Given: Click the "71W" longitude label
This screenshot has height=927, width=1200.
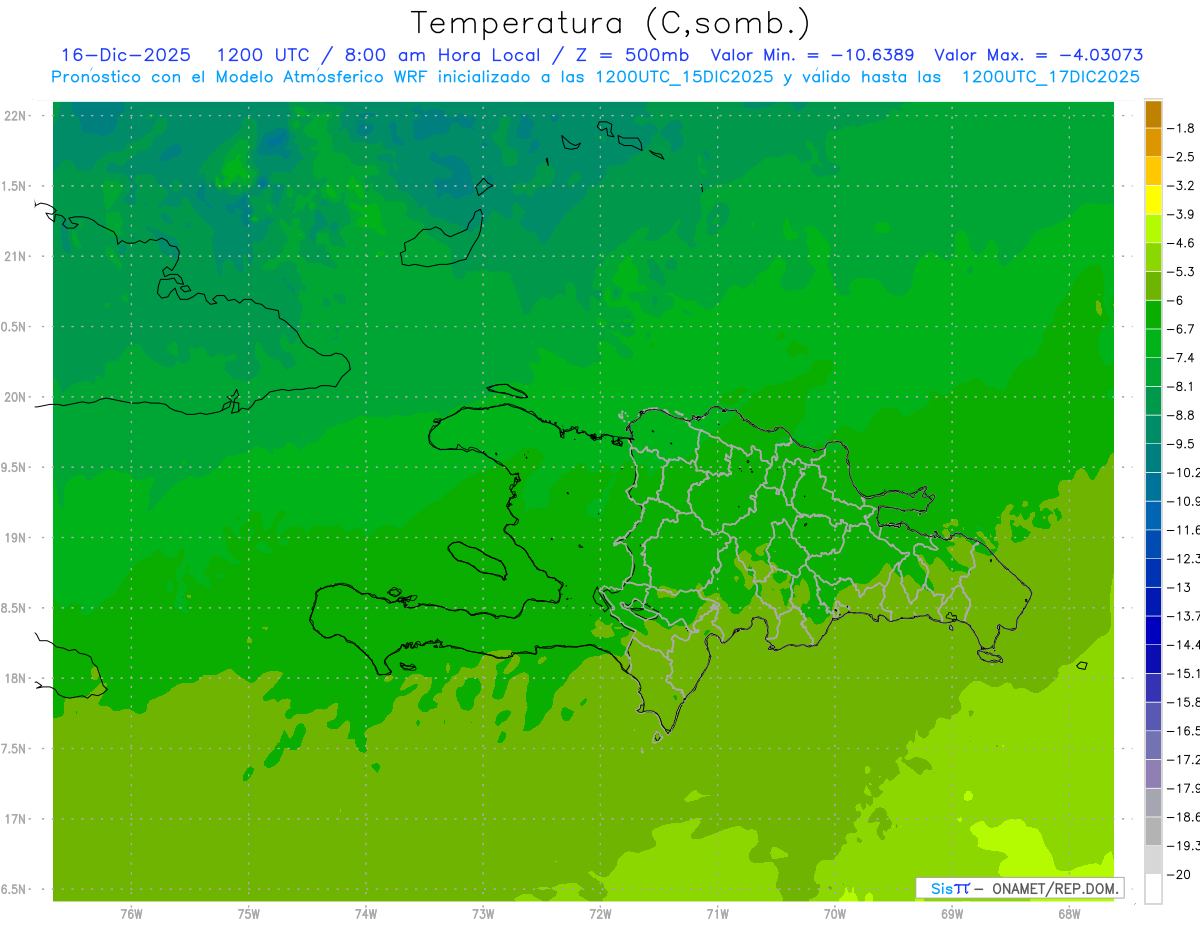Looking at the screenshot, I should pyautogui.click(x=717, y=914).
